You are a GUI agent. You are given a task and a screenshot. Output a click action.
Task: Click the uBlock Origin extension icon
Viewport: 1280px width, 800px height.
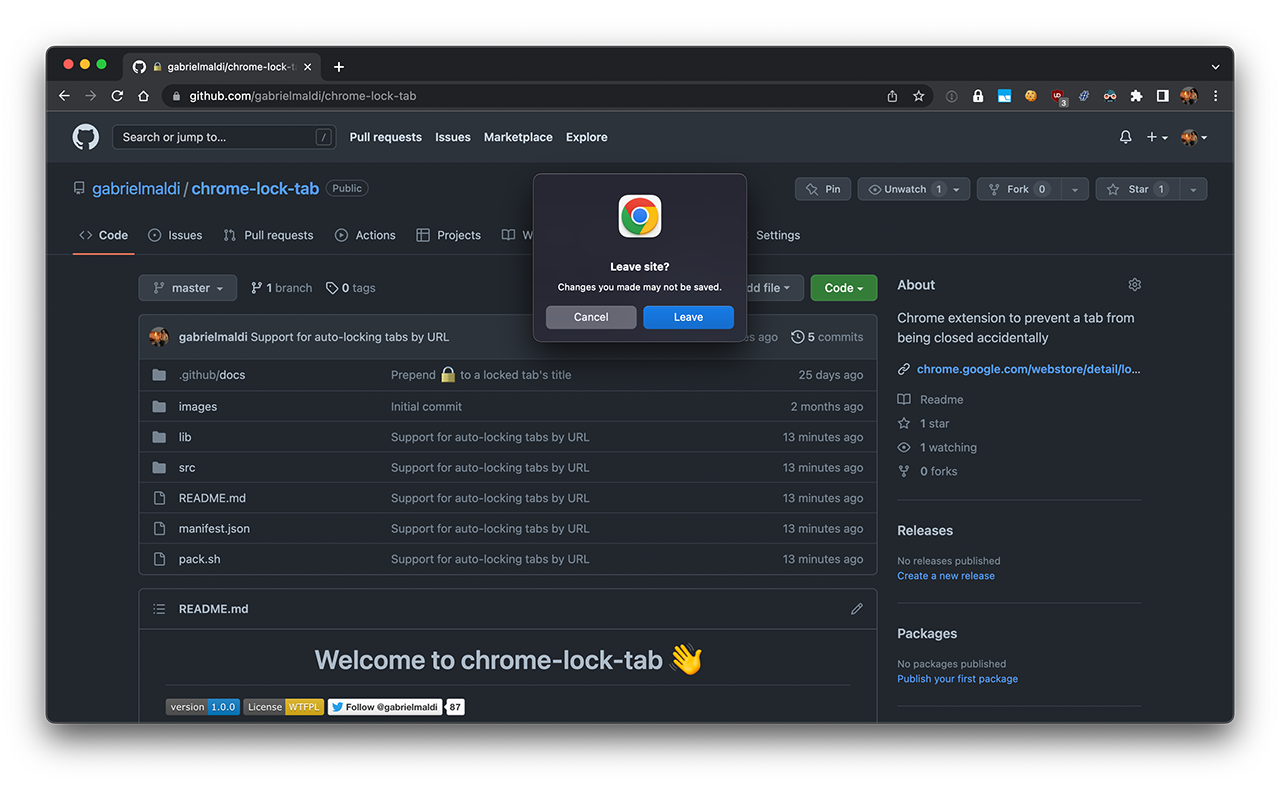(x=1058, y=96)
